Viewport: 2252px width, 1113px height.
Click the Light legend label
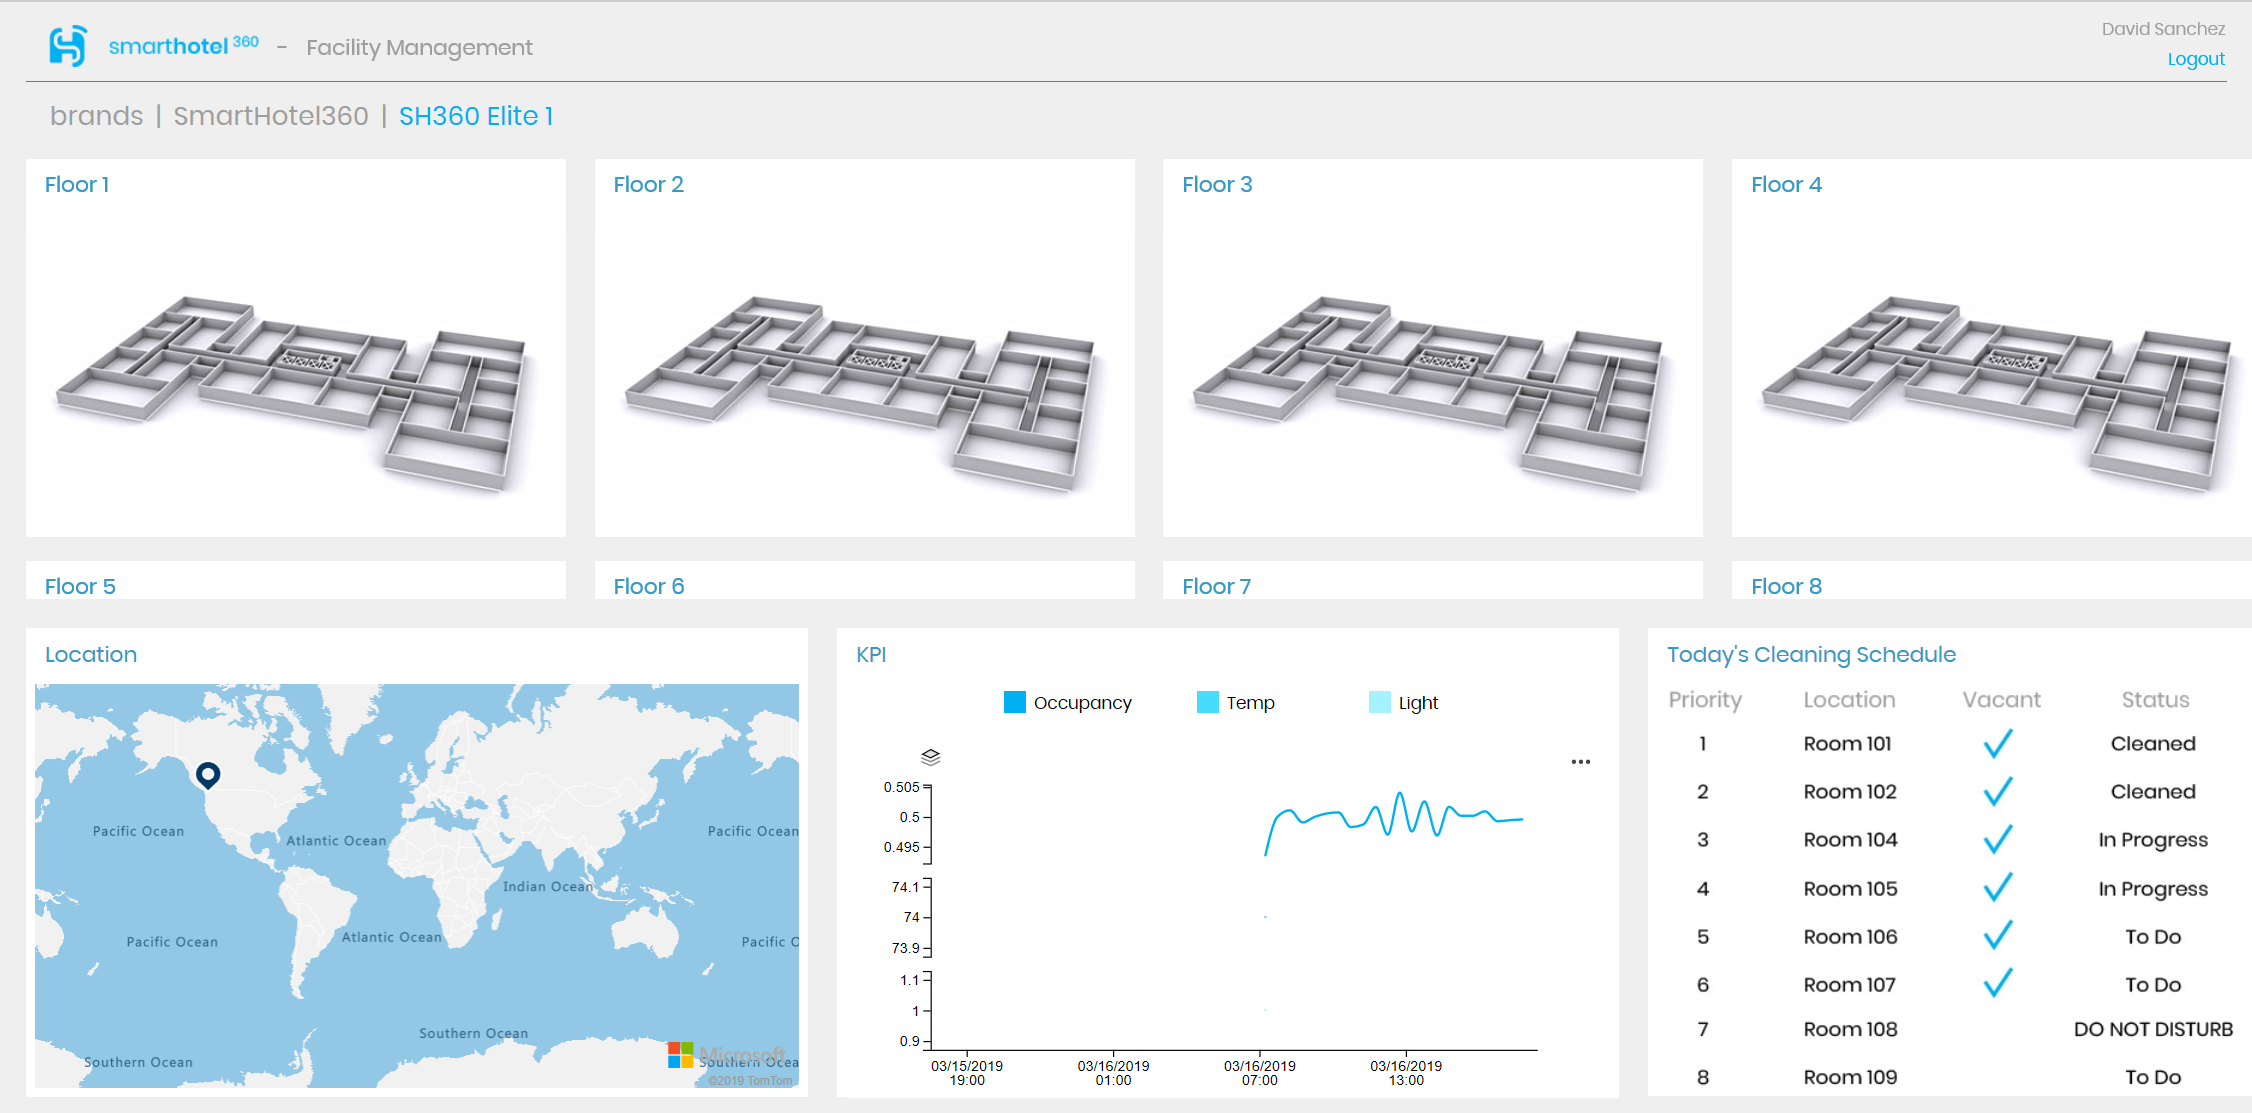(x=1418, y=703)
